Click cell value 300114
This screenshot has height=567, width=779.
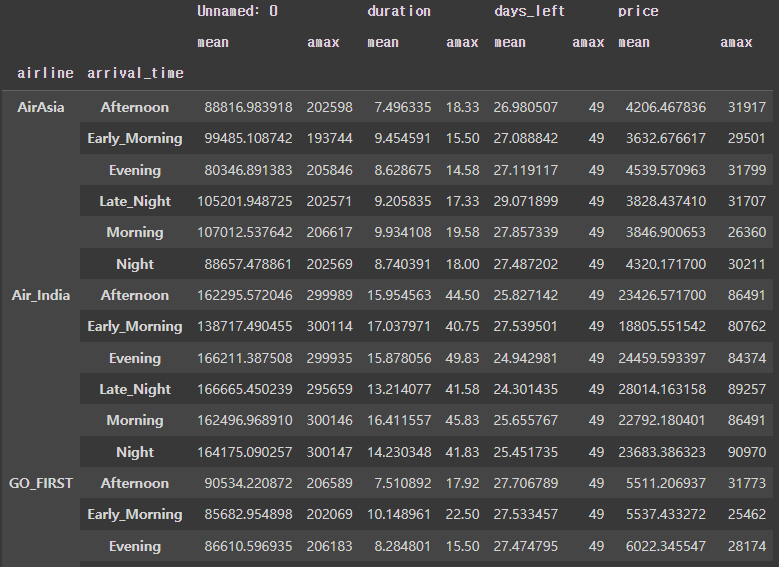coord(329,326)
